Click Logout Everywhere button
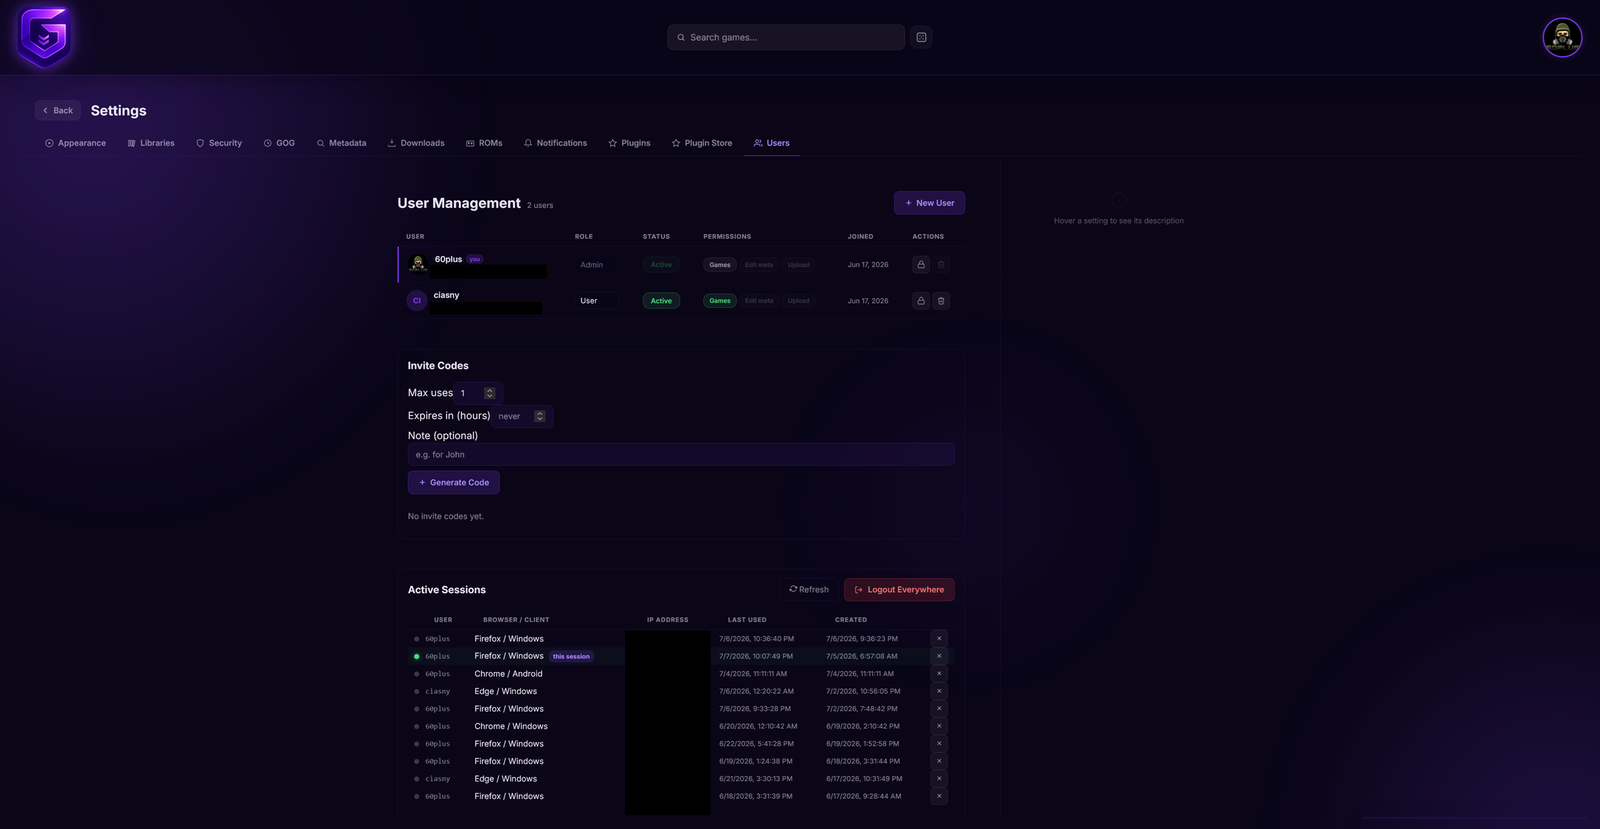 point(899,590)
